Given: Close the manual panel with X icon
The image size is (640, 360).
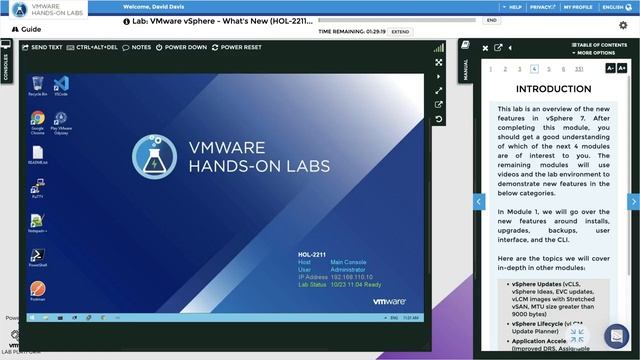Looking at the screenshot, I should point(485,48).
